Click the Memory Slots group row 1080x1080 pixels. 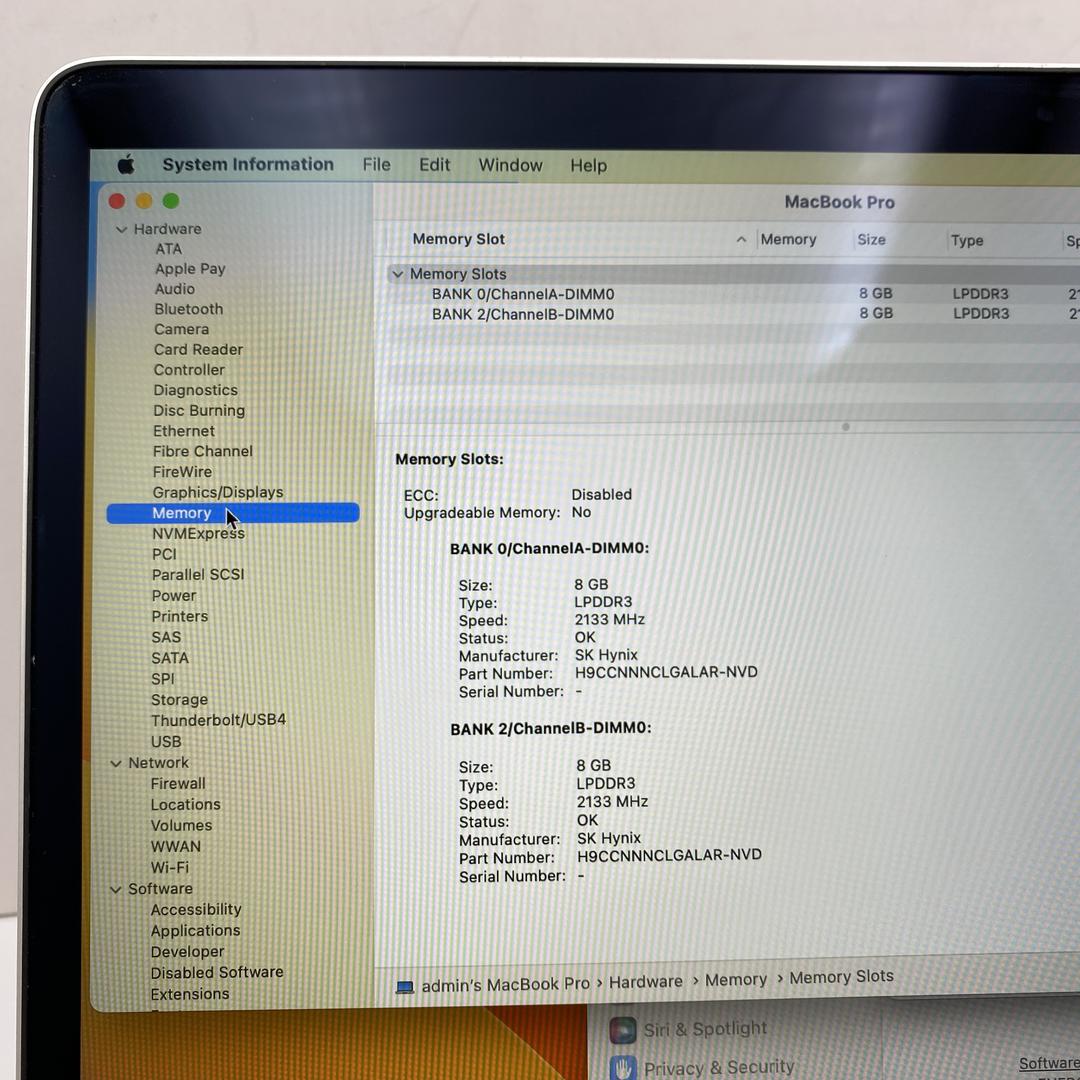(733, 274)
